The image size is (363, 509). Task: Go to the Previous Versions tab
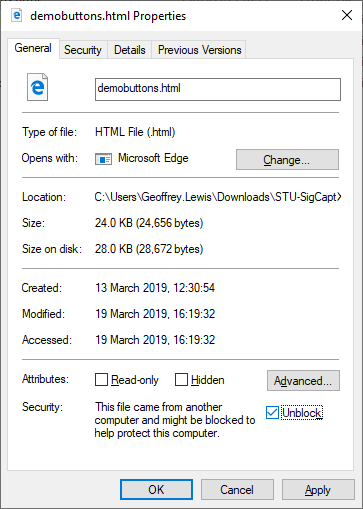point(199,50)
